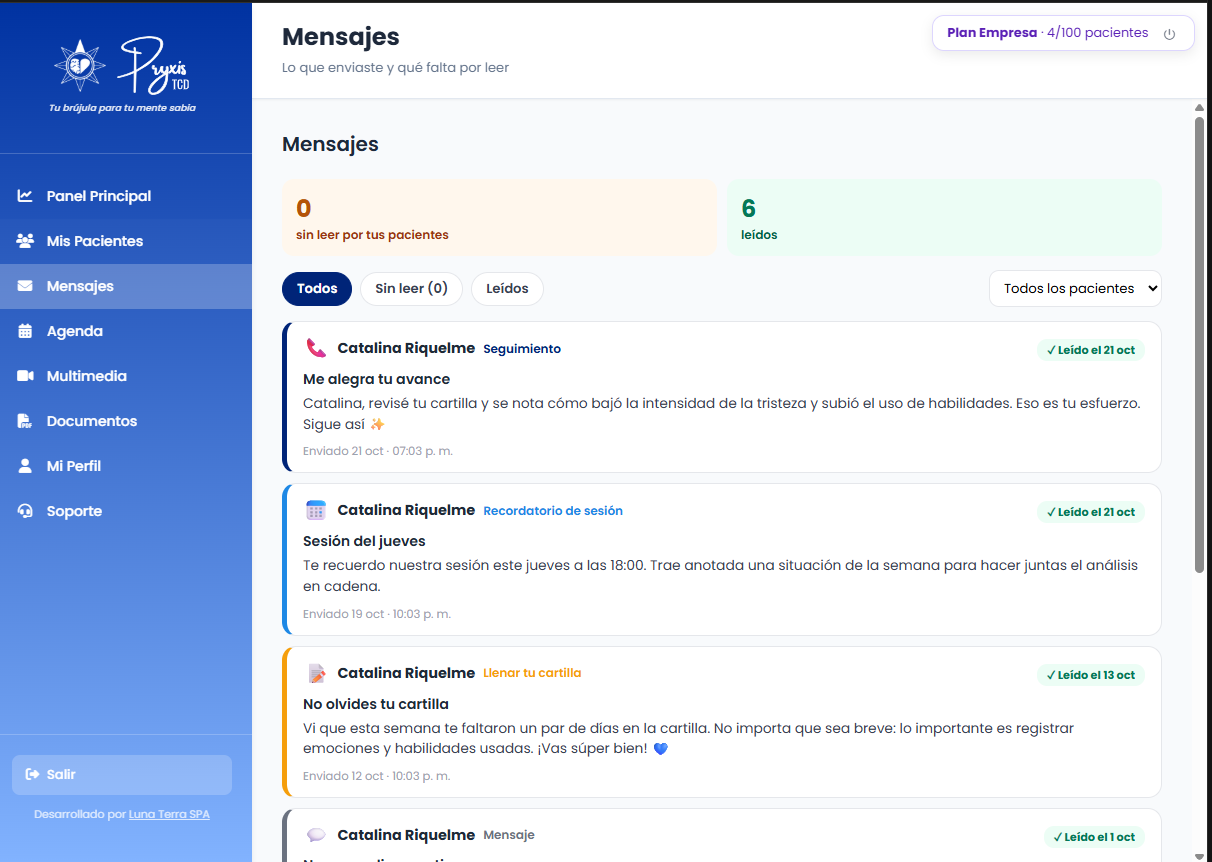This screenshot has width=1212, height=862.
Task: Click the Multimedia video camera icon
Action: [25, 376]
